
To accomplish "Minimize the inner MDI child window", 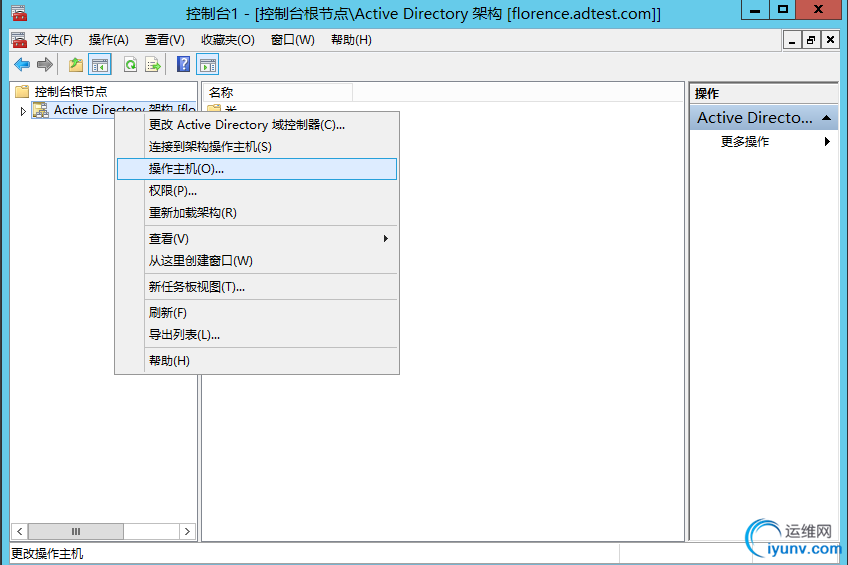I will click(792, 40).
